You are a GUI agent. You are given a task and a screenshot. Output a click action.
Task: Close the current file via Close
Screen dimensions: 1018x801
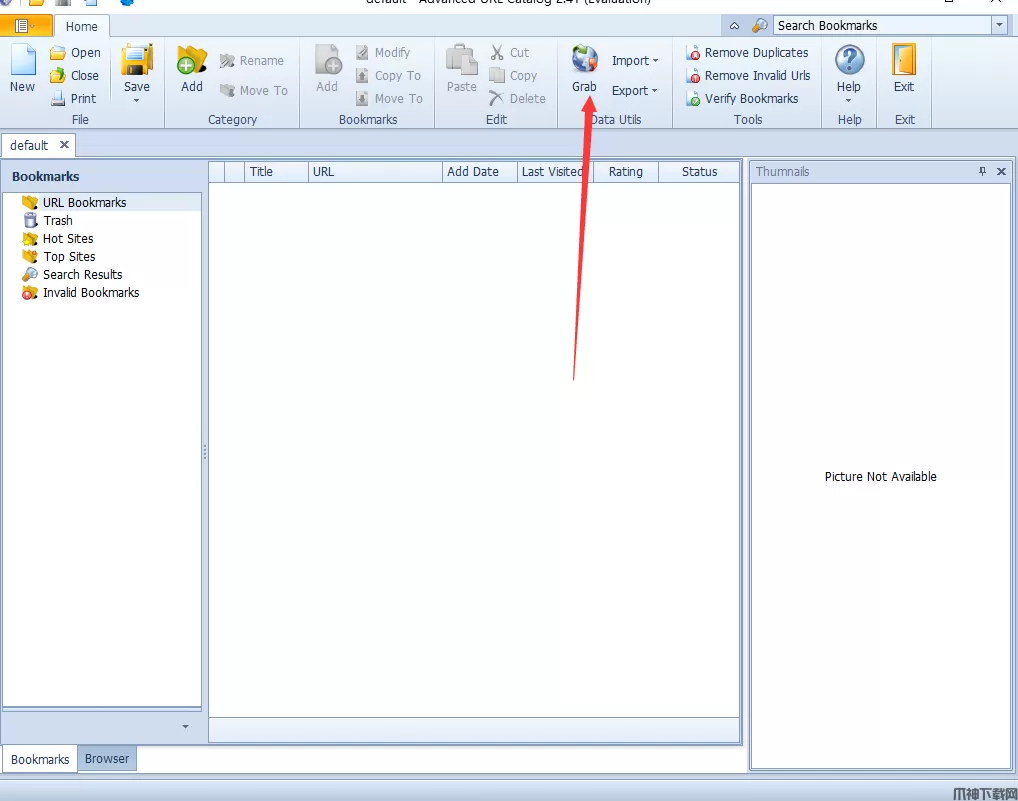[x=75, y=75]
